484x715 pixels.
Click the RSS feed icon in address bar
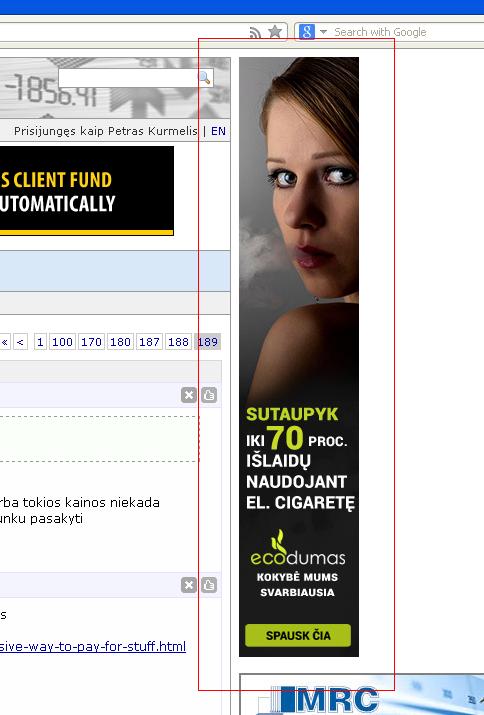point(255,32)
